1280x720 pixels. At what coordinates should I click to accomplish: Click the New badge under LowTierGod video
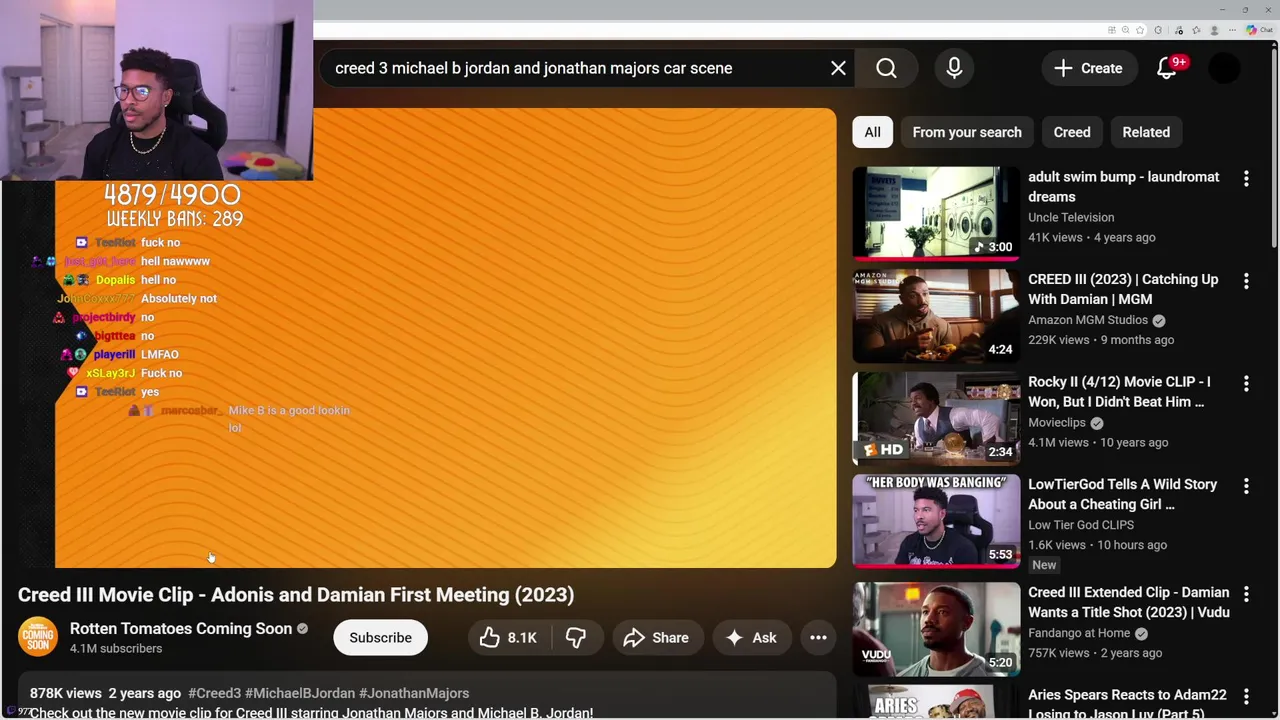click(x=1044, y=565)
